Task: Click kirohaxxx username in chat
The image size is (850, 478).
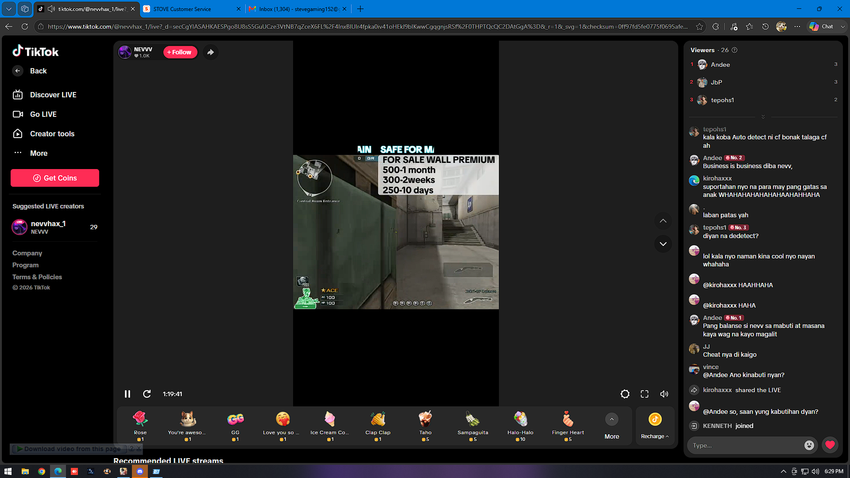Action: point(717,178)
